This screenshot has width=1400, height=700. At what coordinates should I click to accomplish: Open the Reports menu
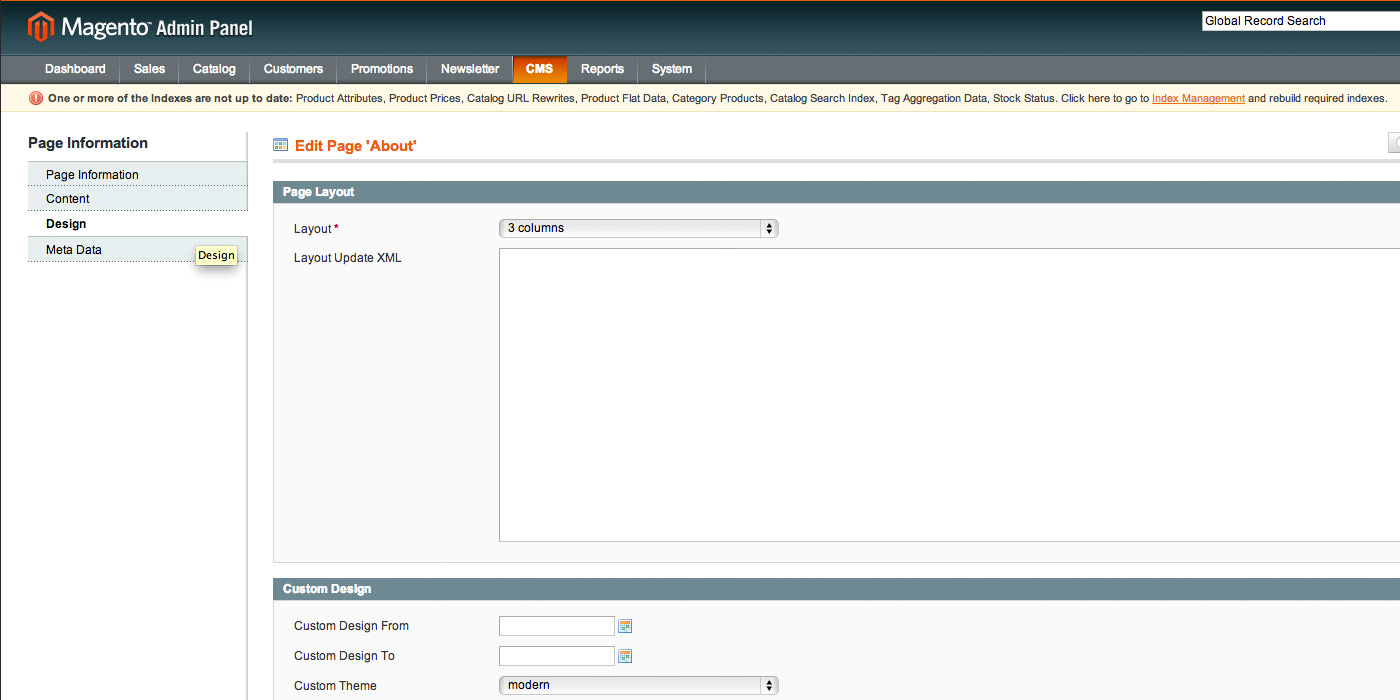[x=602, y=69]
